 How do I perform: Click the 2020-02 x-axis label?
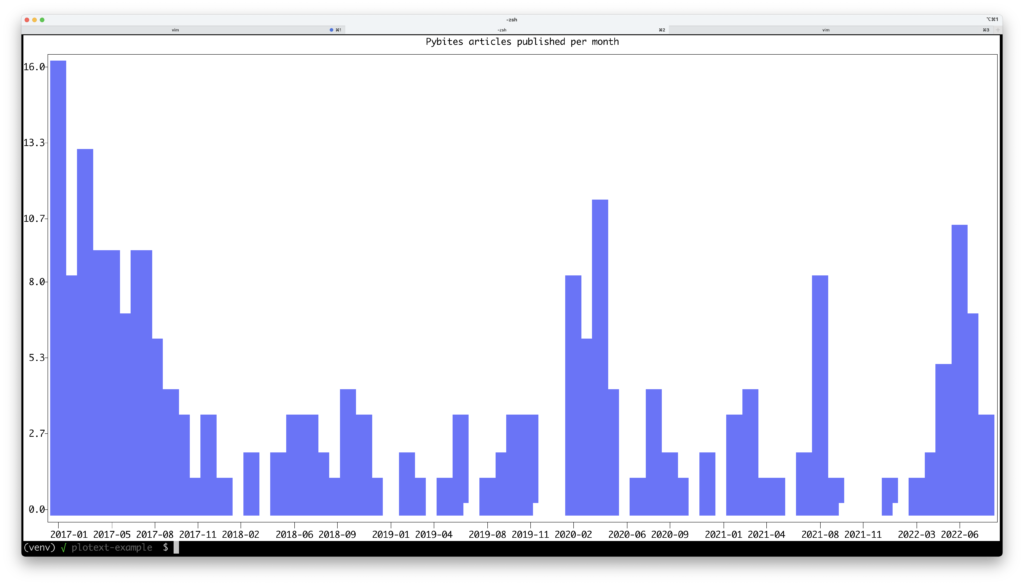coord(574,534)
